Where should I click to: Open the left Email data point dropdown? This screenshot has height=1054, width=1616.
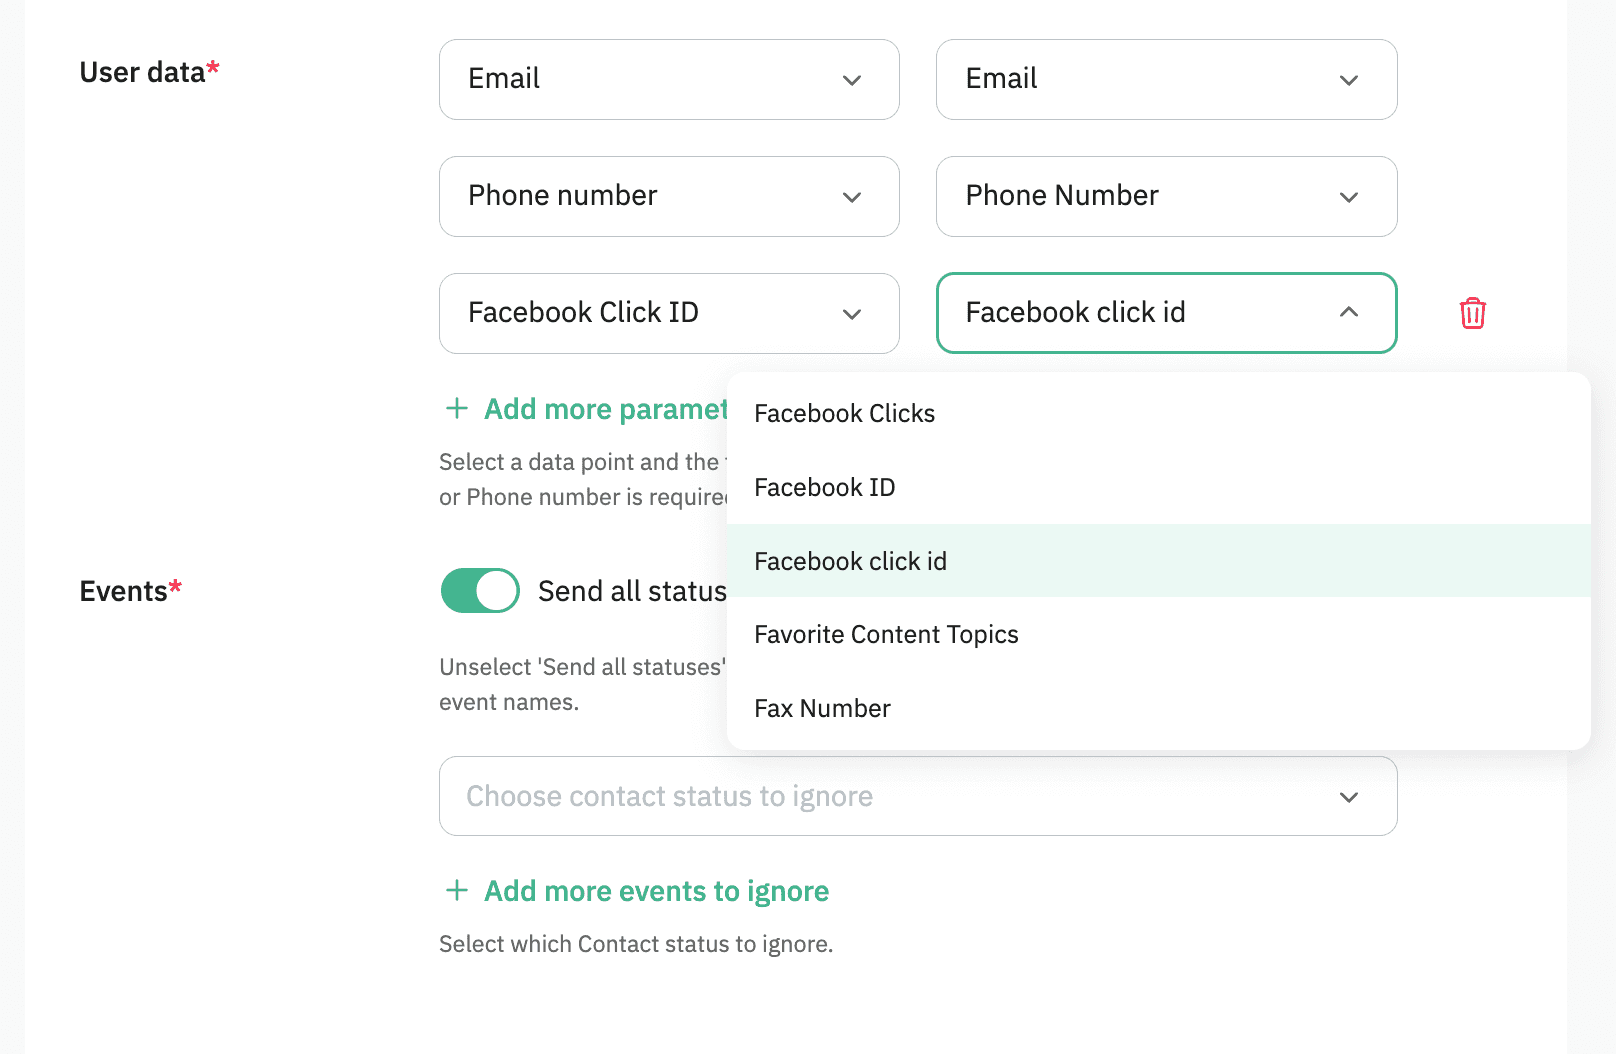pos(650,80)
